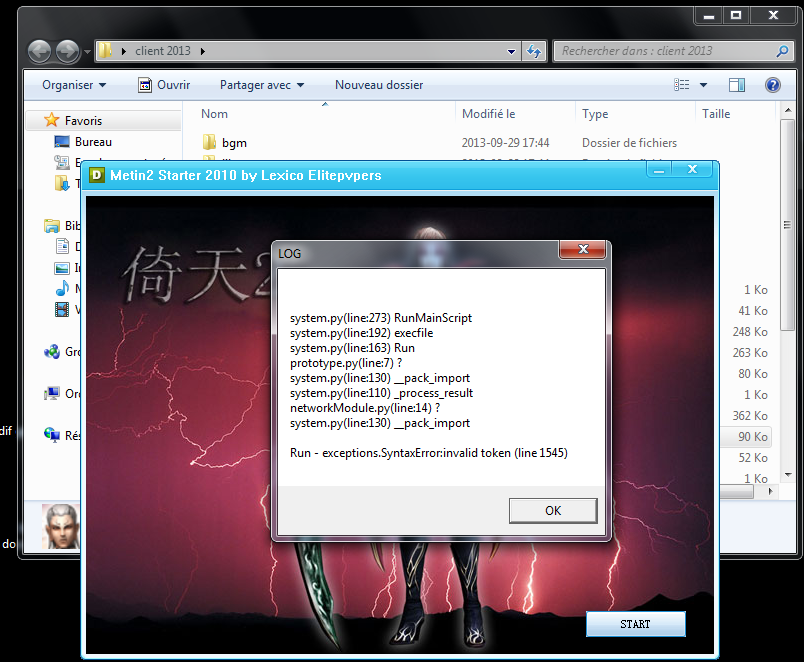Click OK in the LOG dialog

[x=553, y=511]
